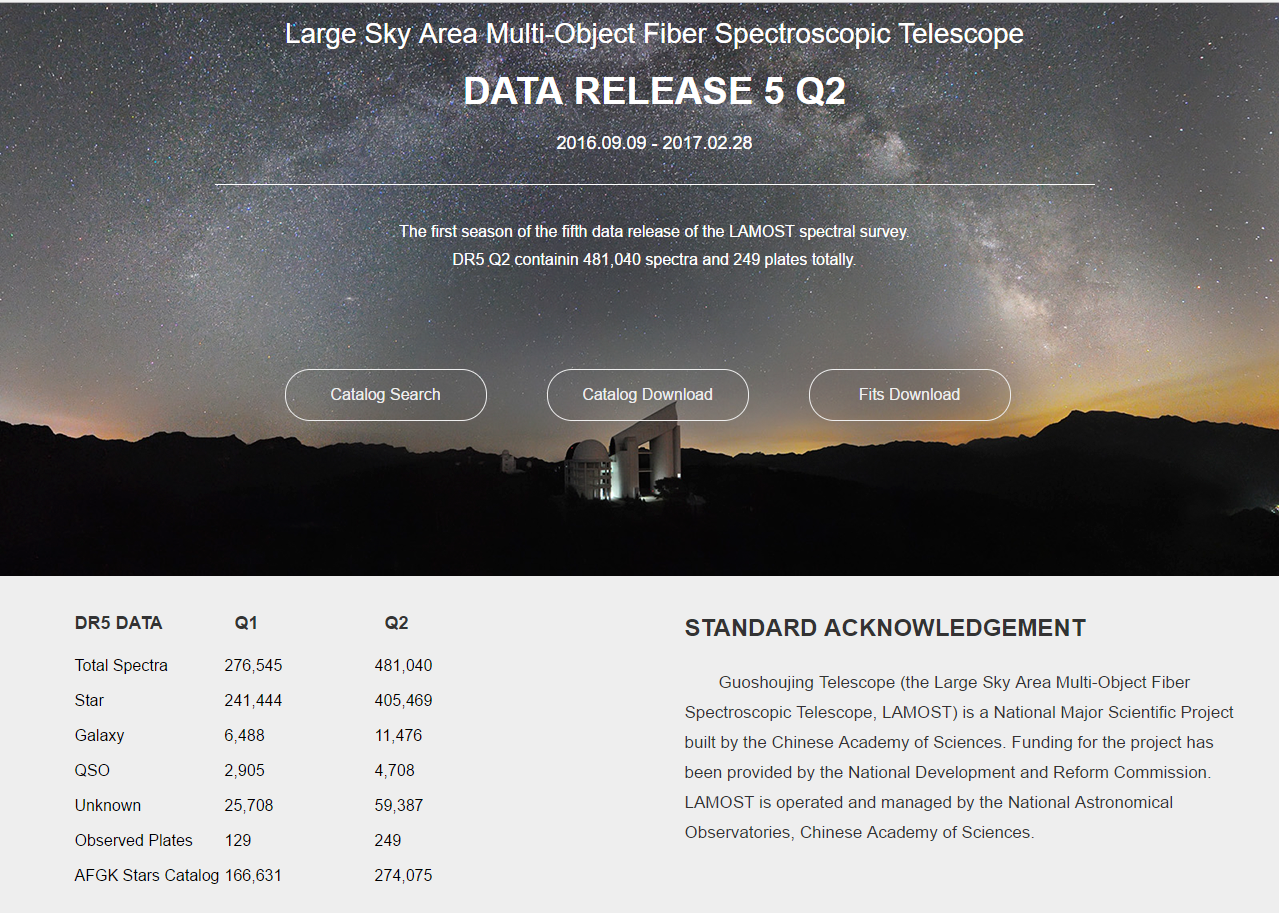Screen dimensions: 1279x913
Task: Click Galaxy Q1 value 6,488
Action: pyautogui.click(x=245, y=736)
